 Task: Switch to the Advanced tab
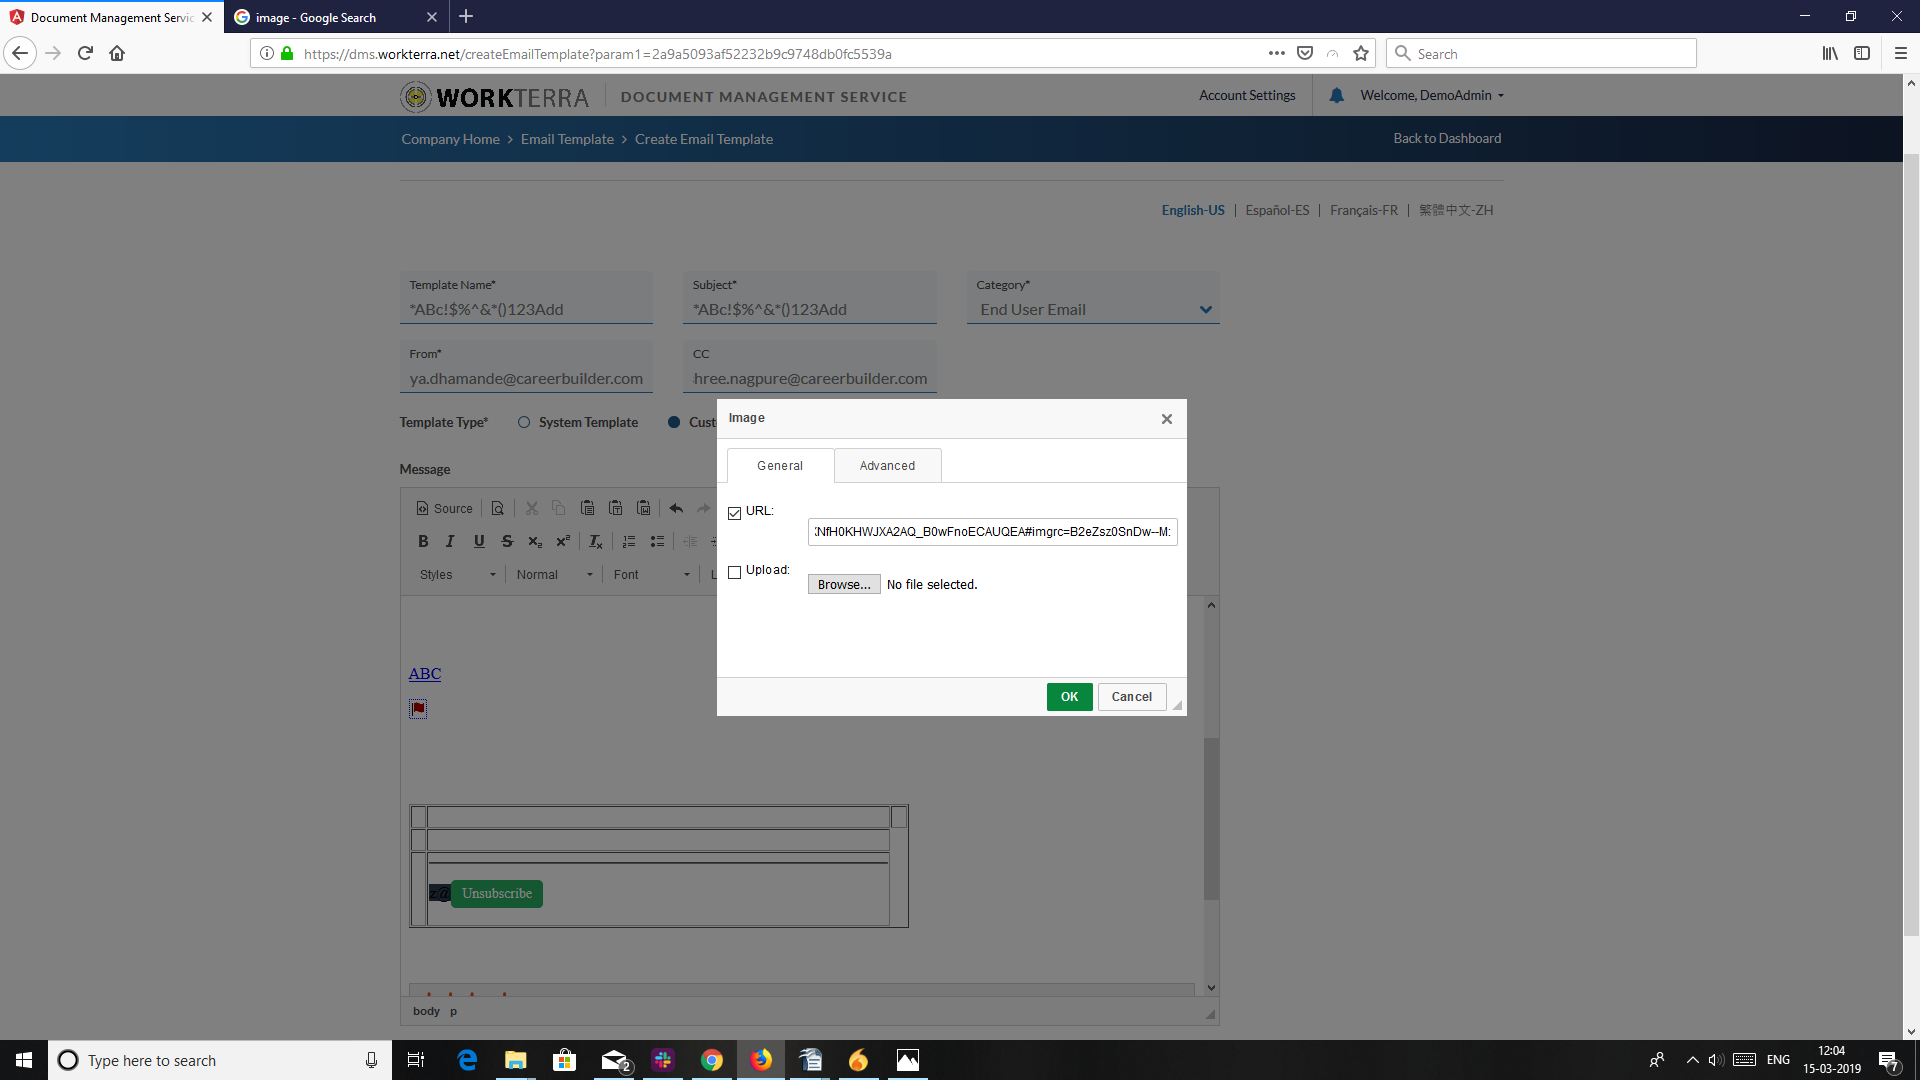click(x=887, y=465)
